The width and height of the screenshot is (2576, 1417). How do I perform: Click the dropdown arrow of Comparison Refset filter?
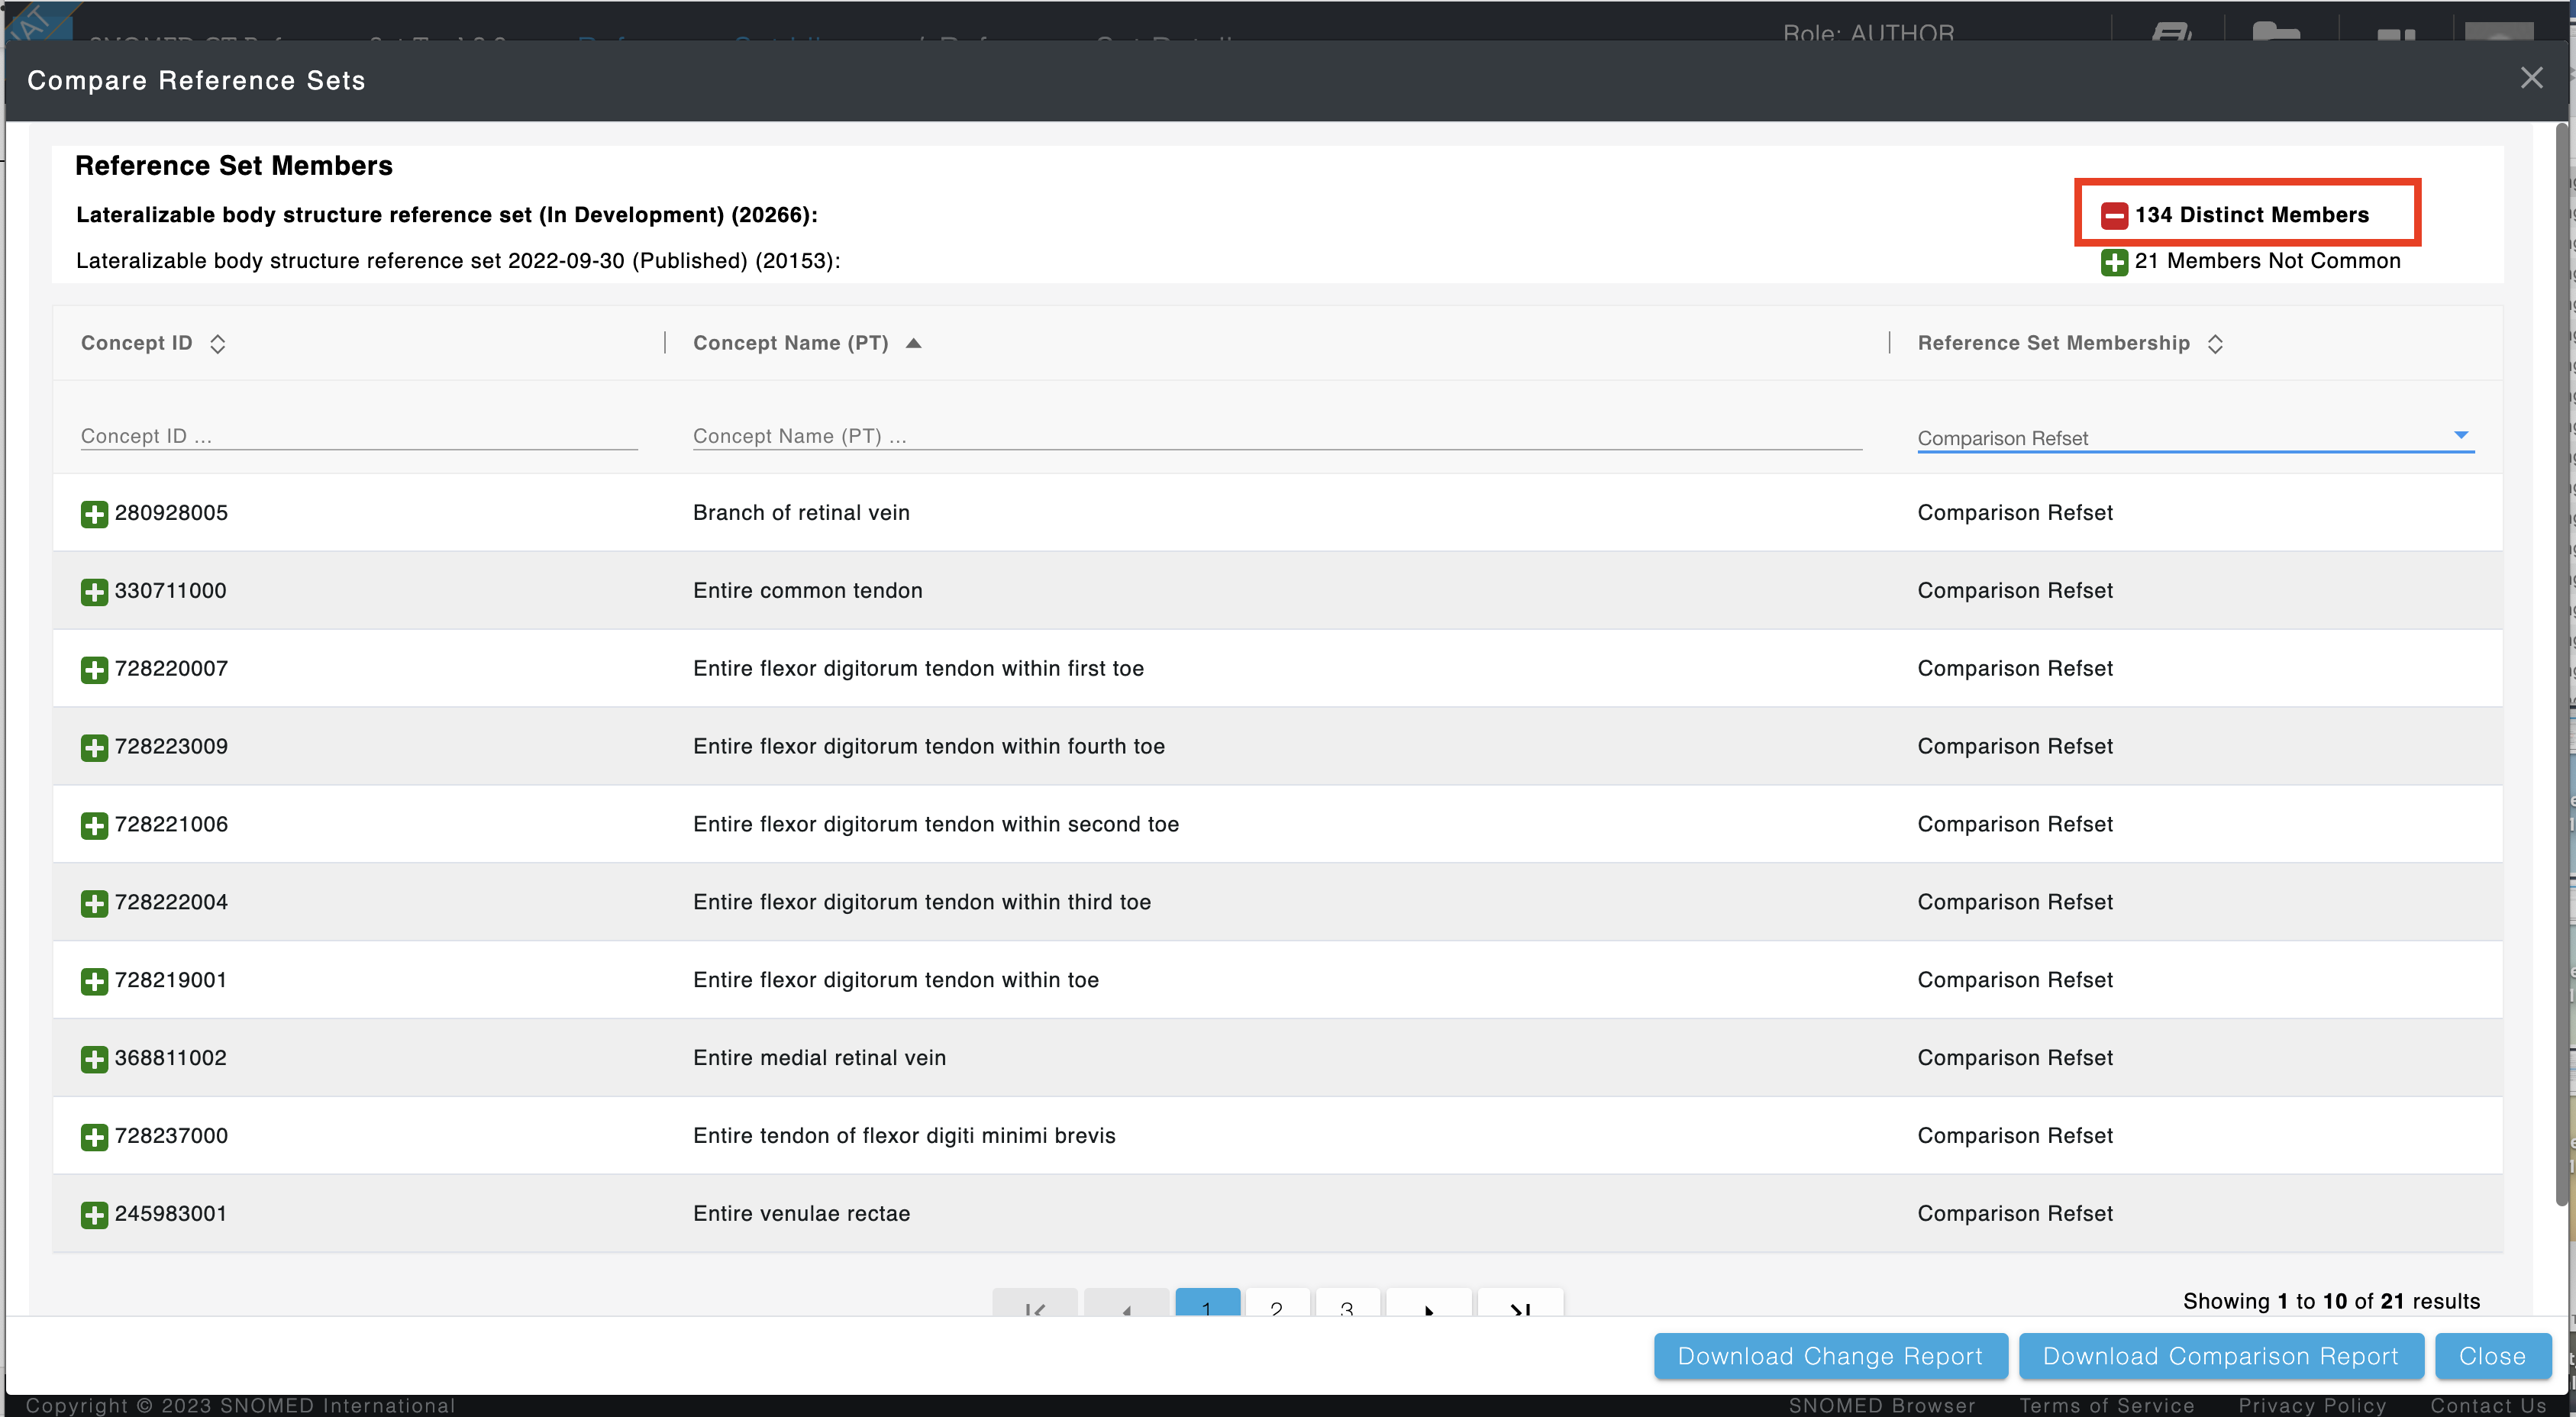coord(2461,435)
